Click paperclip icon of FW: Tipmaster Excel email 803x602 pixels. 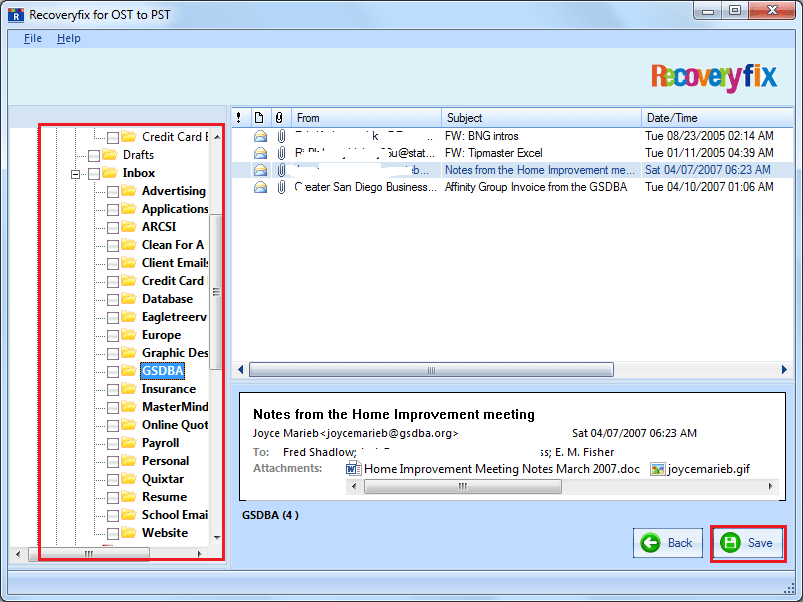click(281, 153)
